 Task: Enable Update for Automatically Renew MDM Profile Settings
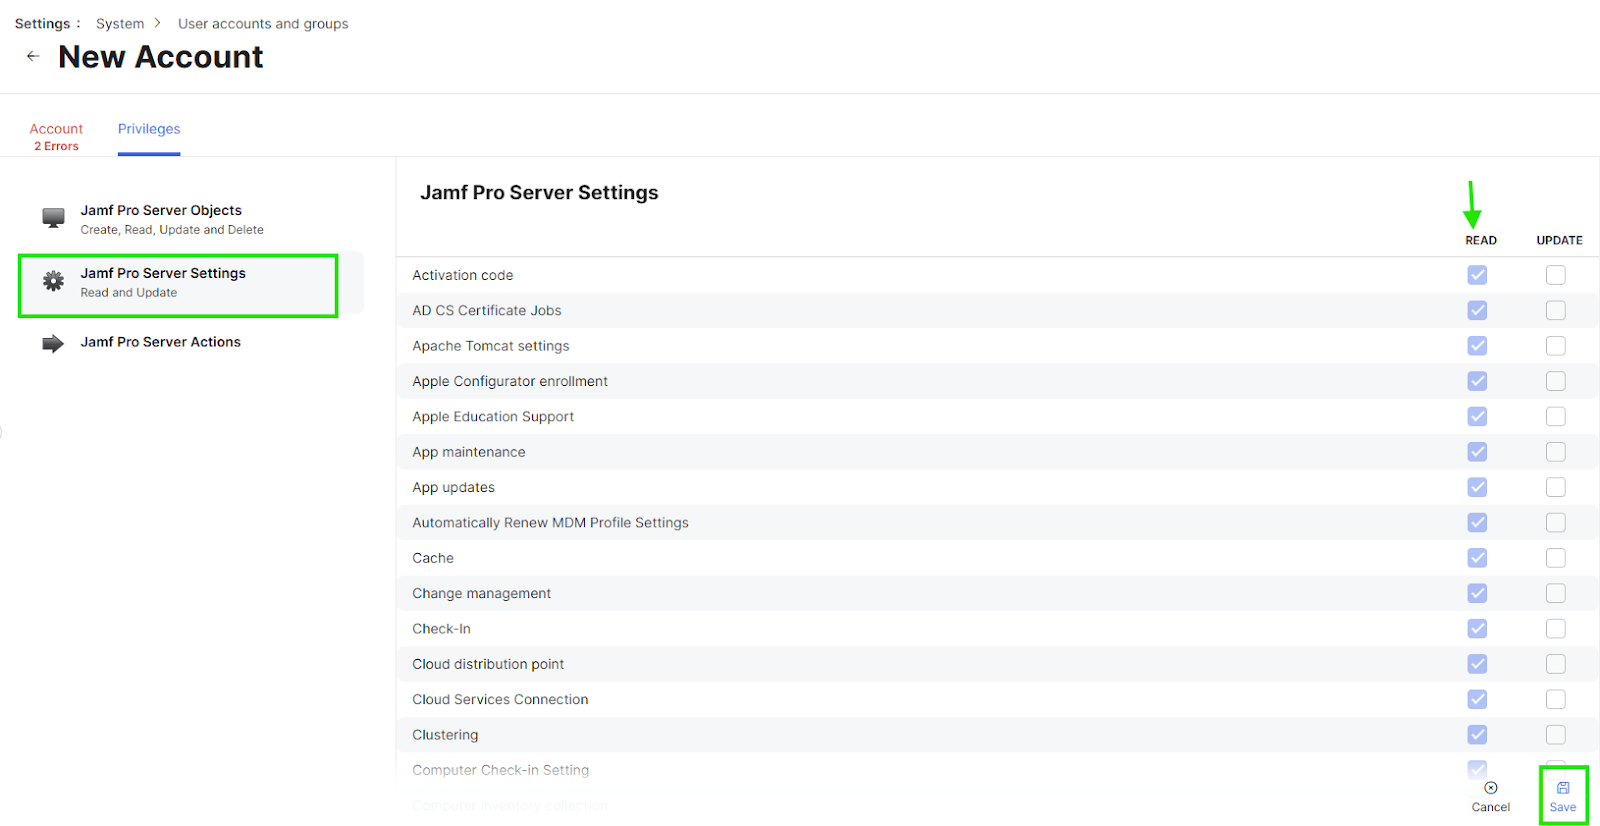[x=1556, y=522]
